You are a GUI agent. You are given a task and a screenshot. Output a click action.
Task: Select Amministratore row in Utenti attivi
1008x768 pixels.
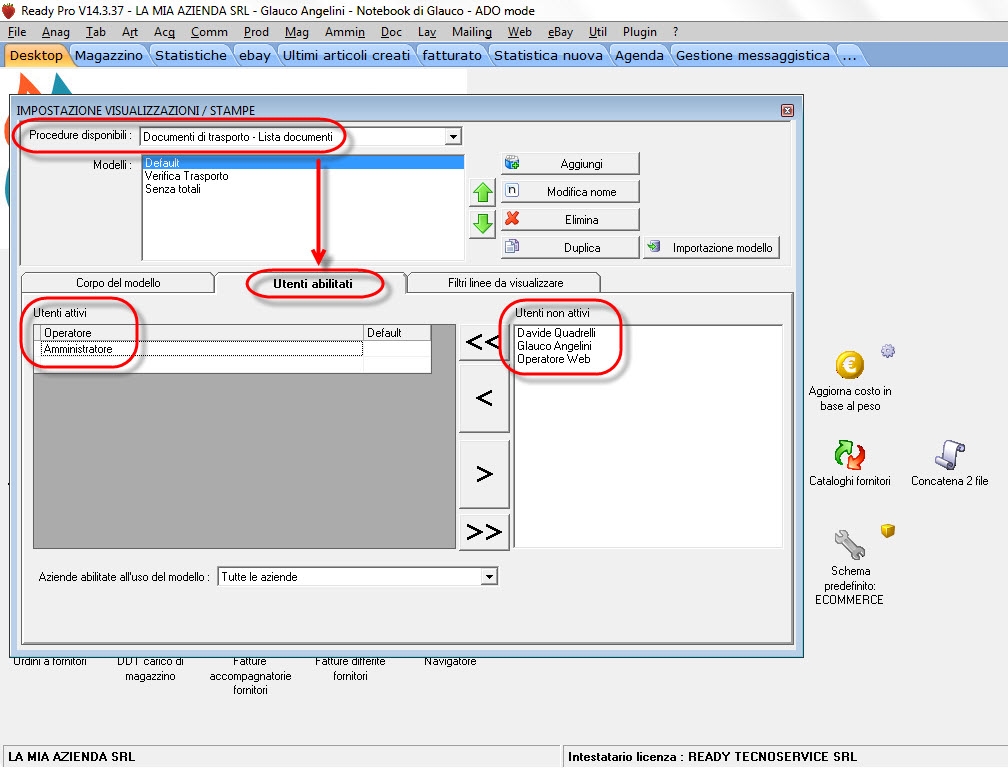[x=202, y=348]
